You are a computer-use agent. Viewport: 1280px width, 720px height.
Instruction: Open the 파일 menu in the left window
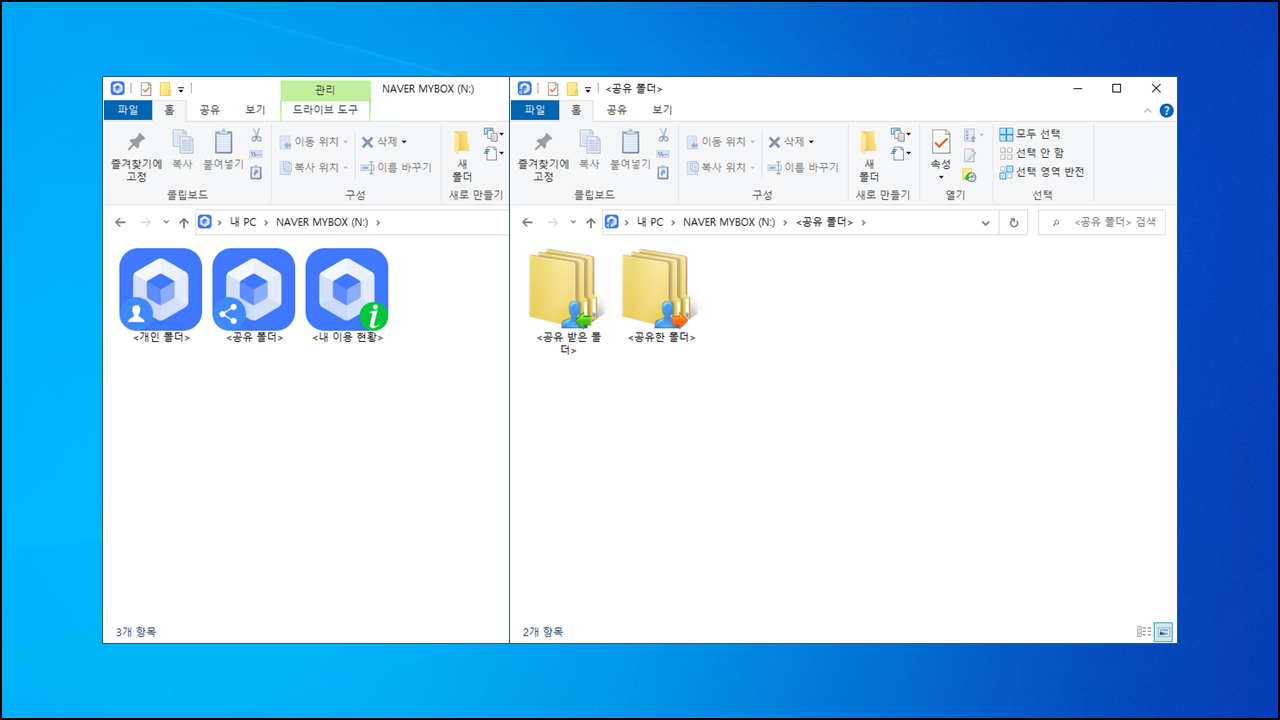(128, 110)
